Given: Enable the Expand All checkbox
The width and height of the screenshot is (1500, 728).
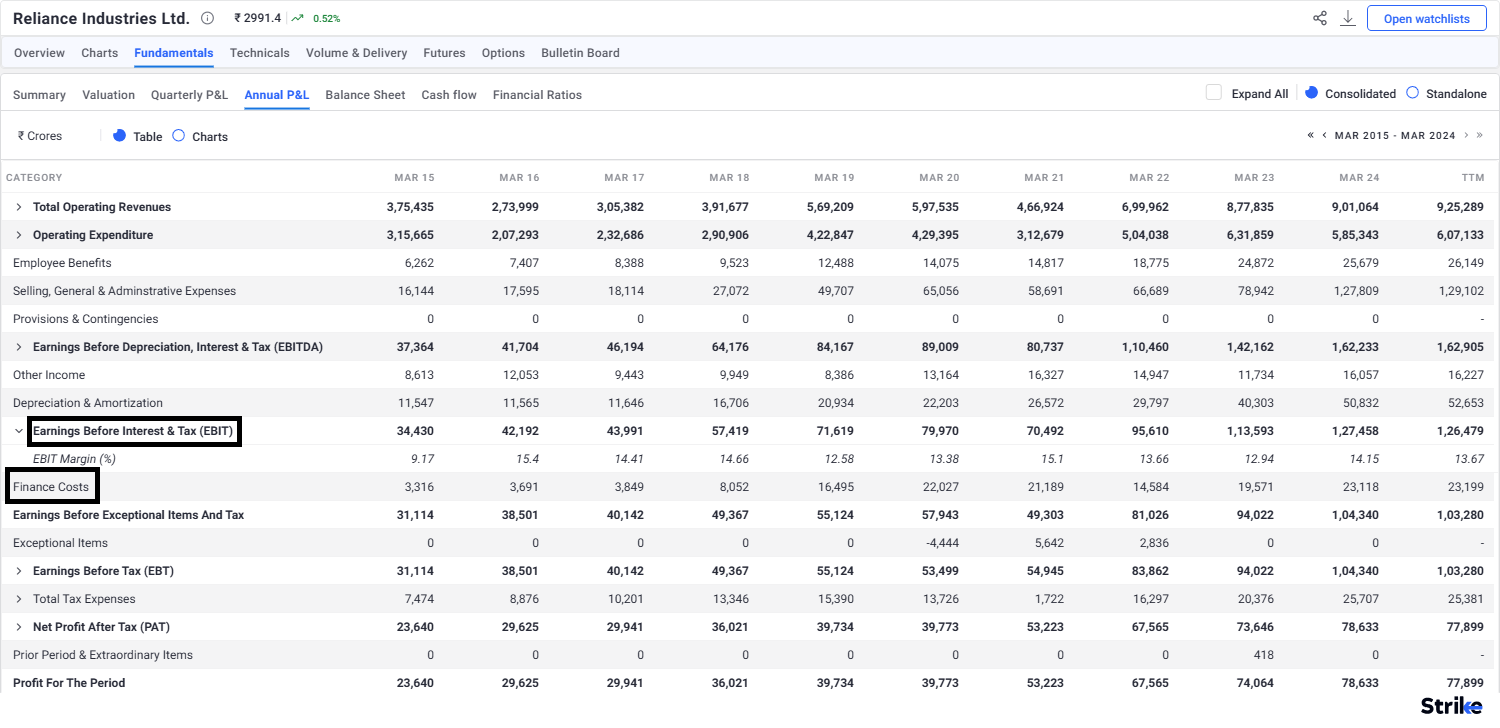Looking at the screenshot, I should point(1214,93).
